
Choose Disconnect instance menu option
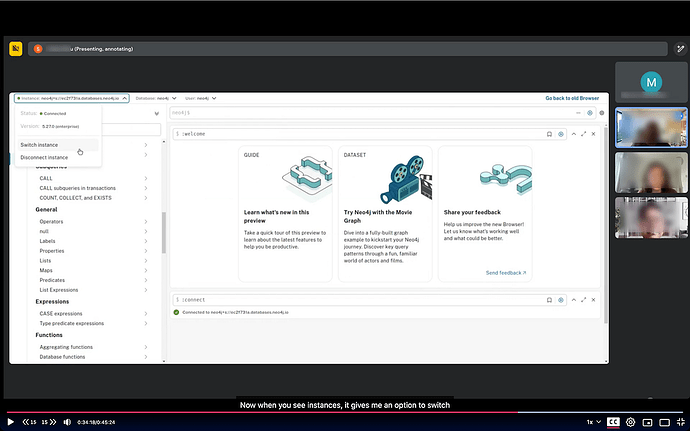coord(58,157)
